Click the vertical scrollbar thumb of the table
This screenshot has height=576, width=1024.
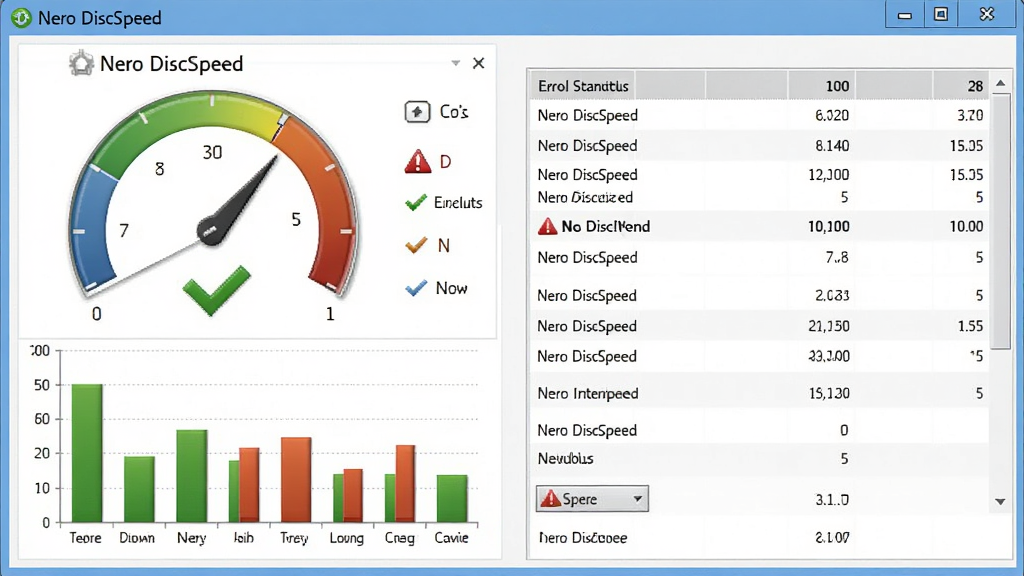pyautogui.click(x=1000, y=221)
